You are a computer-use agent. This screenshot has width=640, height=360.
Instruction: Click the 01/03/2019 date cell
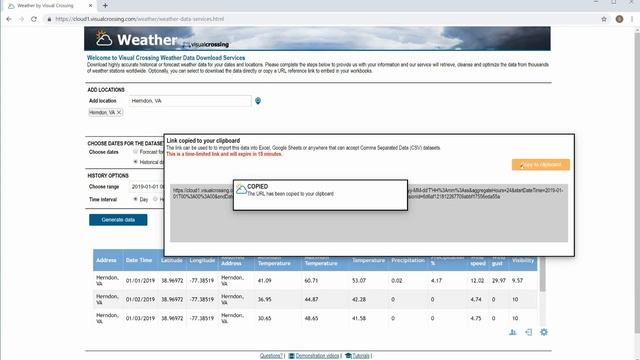[x=140, y=318]
